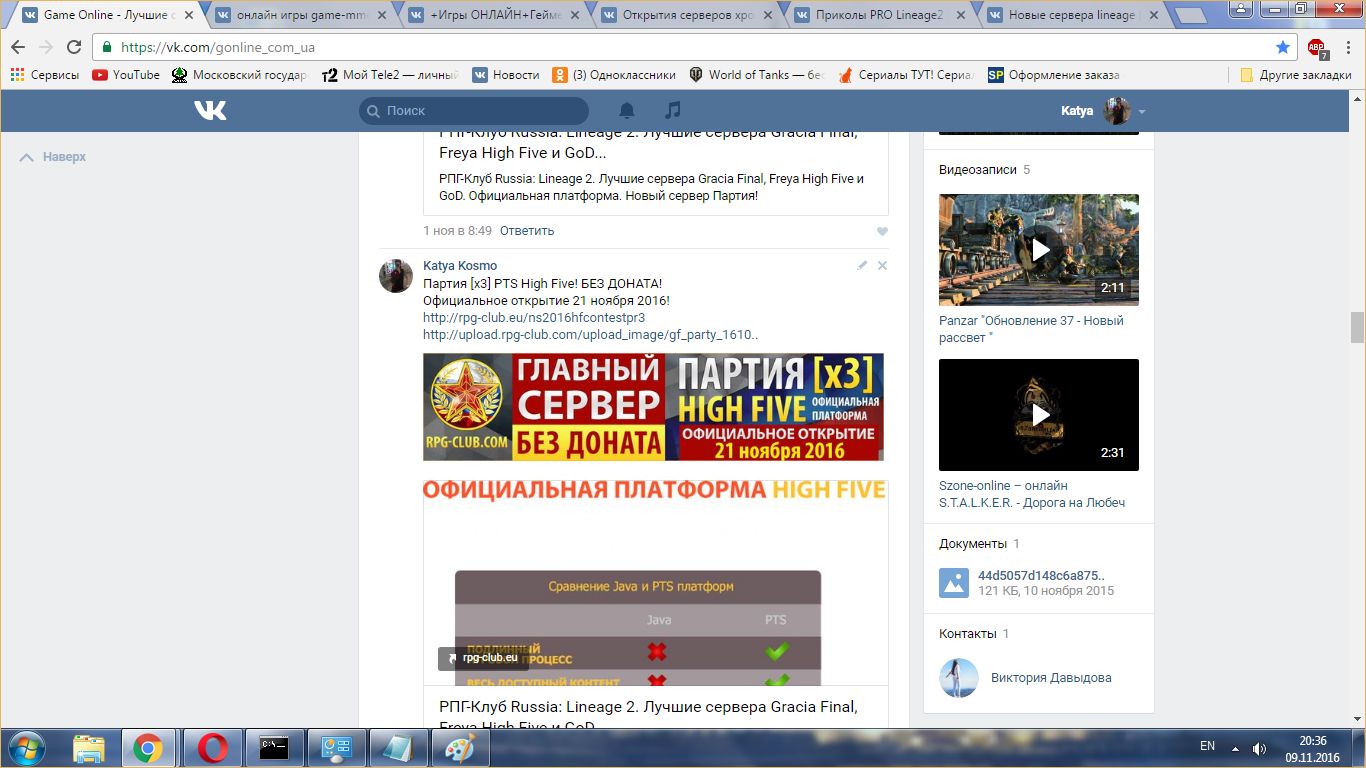The image size is (1366, 768).
Task: Close the Приколы PRO Lineage2 tab
Action: [960, 15]
